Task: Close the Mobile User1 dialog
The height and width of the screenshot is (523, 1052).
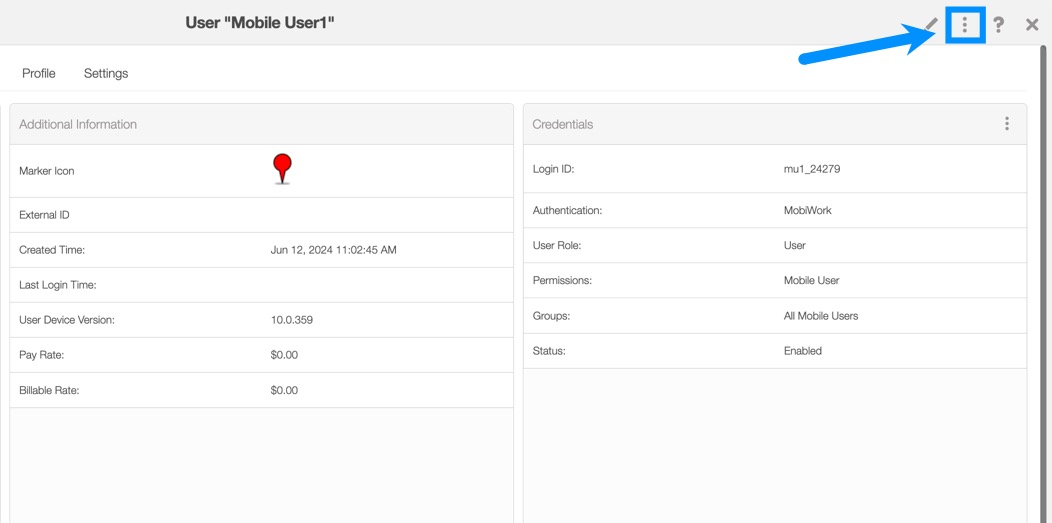Action: (x=1032, y=24)
